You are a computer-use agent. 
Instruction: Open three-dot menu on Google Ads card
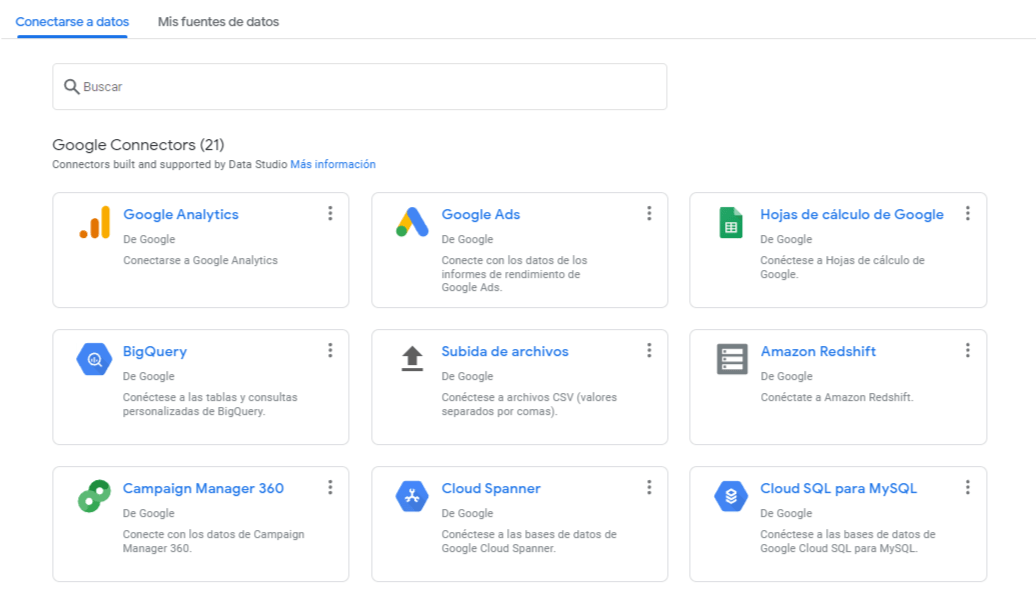click(x=649, y=214)
